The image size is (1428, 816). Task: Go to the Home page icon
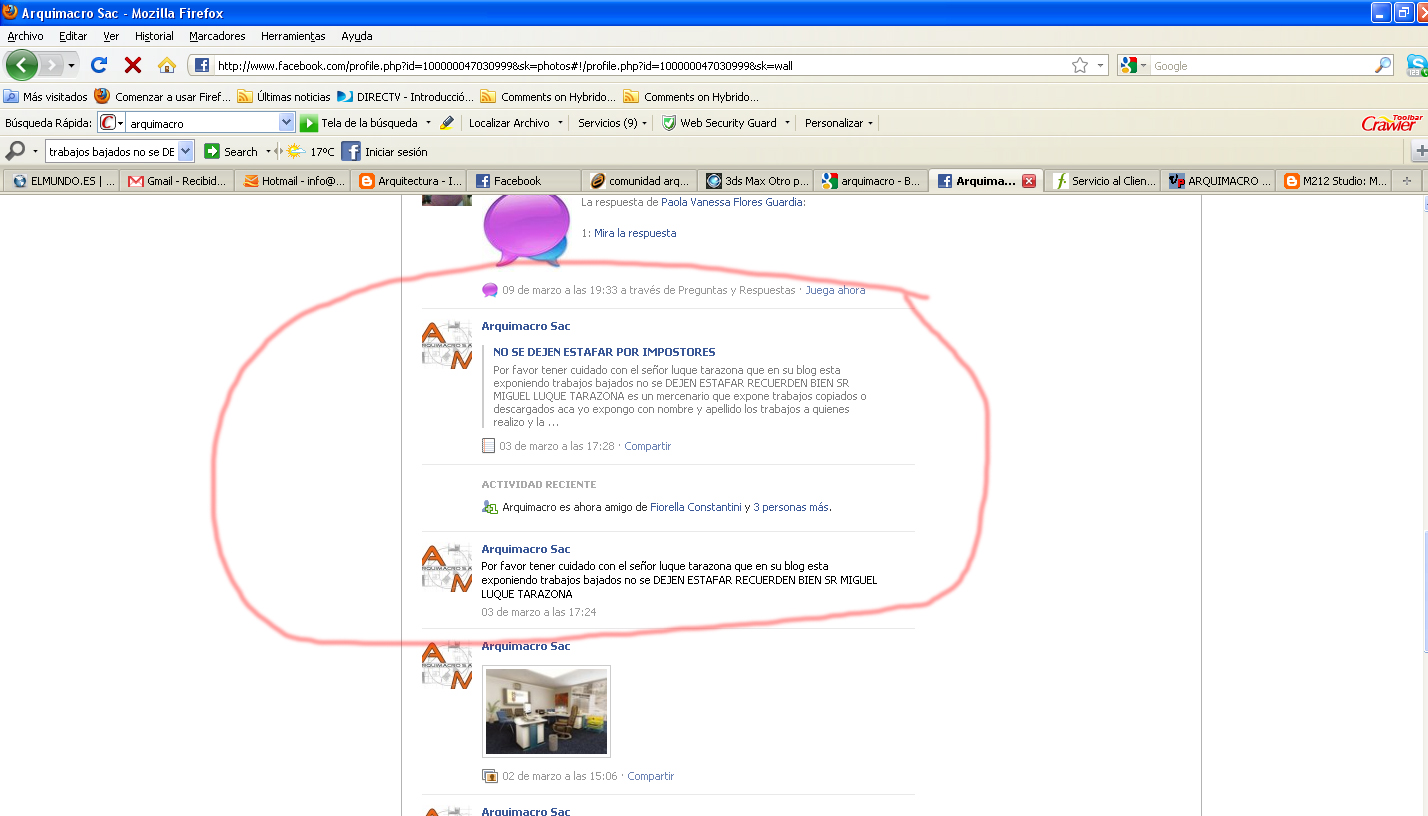click(x=167, y=65)
